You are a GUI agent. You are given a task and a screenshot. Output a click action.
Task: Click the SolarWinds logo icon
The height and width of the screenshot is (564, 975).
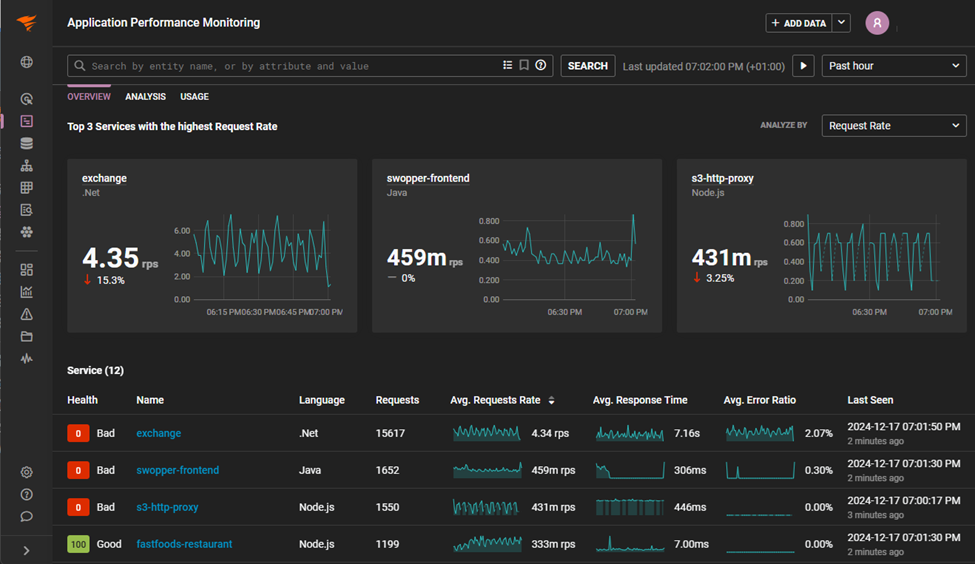tap(26, 23)
